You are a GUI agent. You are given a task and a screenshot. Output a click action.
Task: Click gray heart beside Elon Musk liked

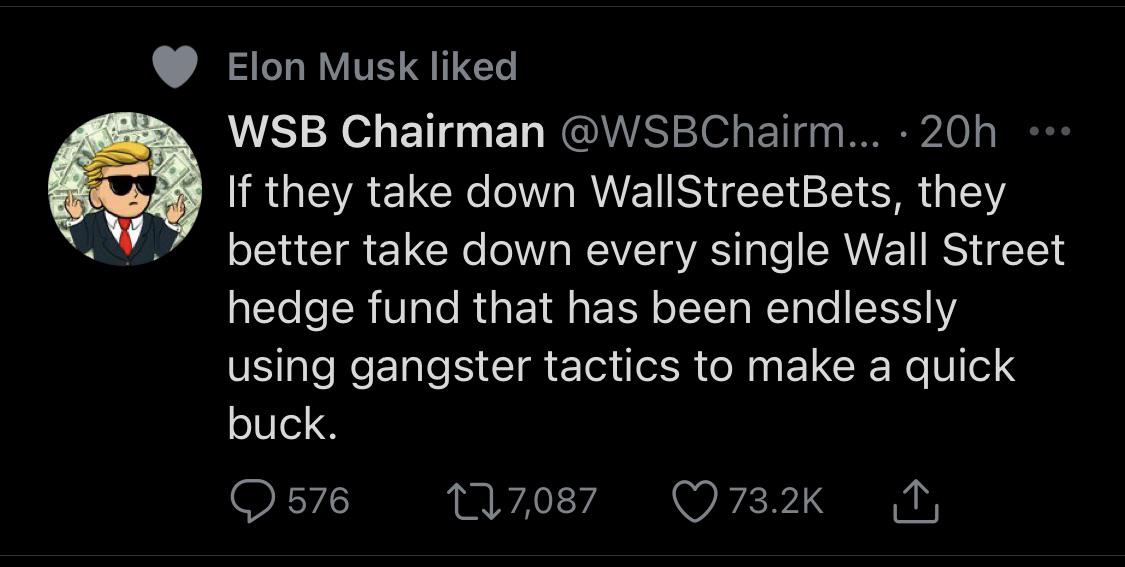(173, 68)
